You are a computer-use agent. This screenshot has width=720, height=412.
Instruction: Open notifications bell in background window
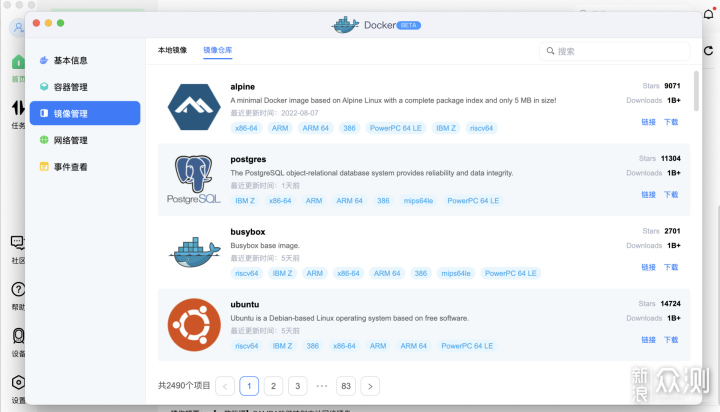(709, 14)
